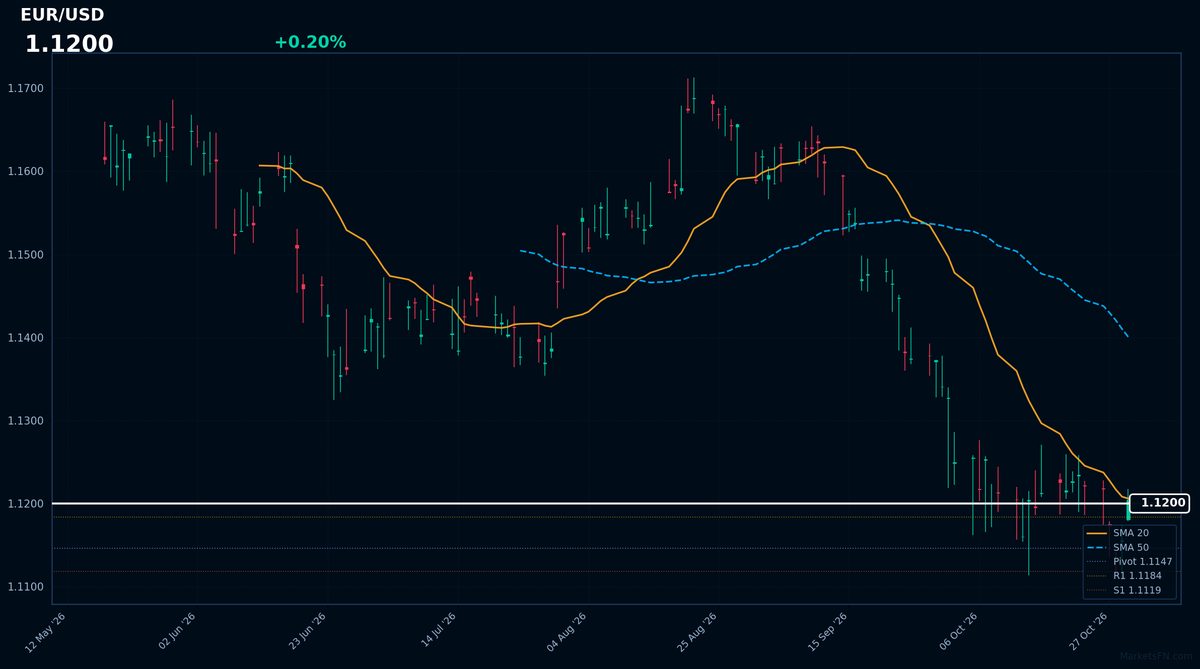Click the 1.1400 y-axis label
The width and height of the screenshot is (1200, 669).
[24, 338]
